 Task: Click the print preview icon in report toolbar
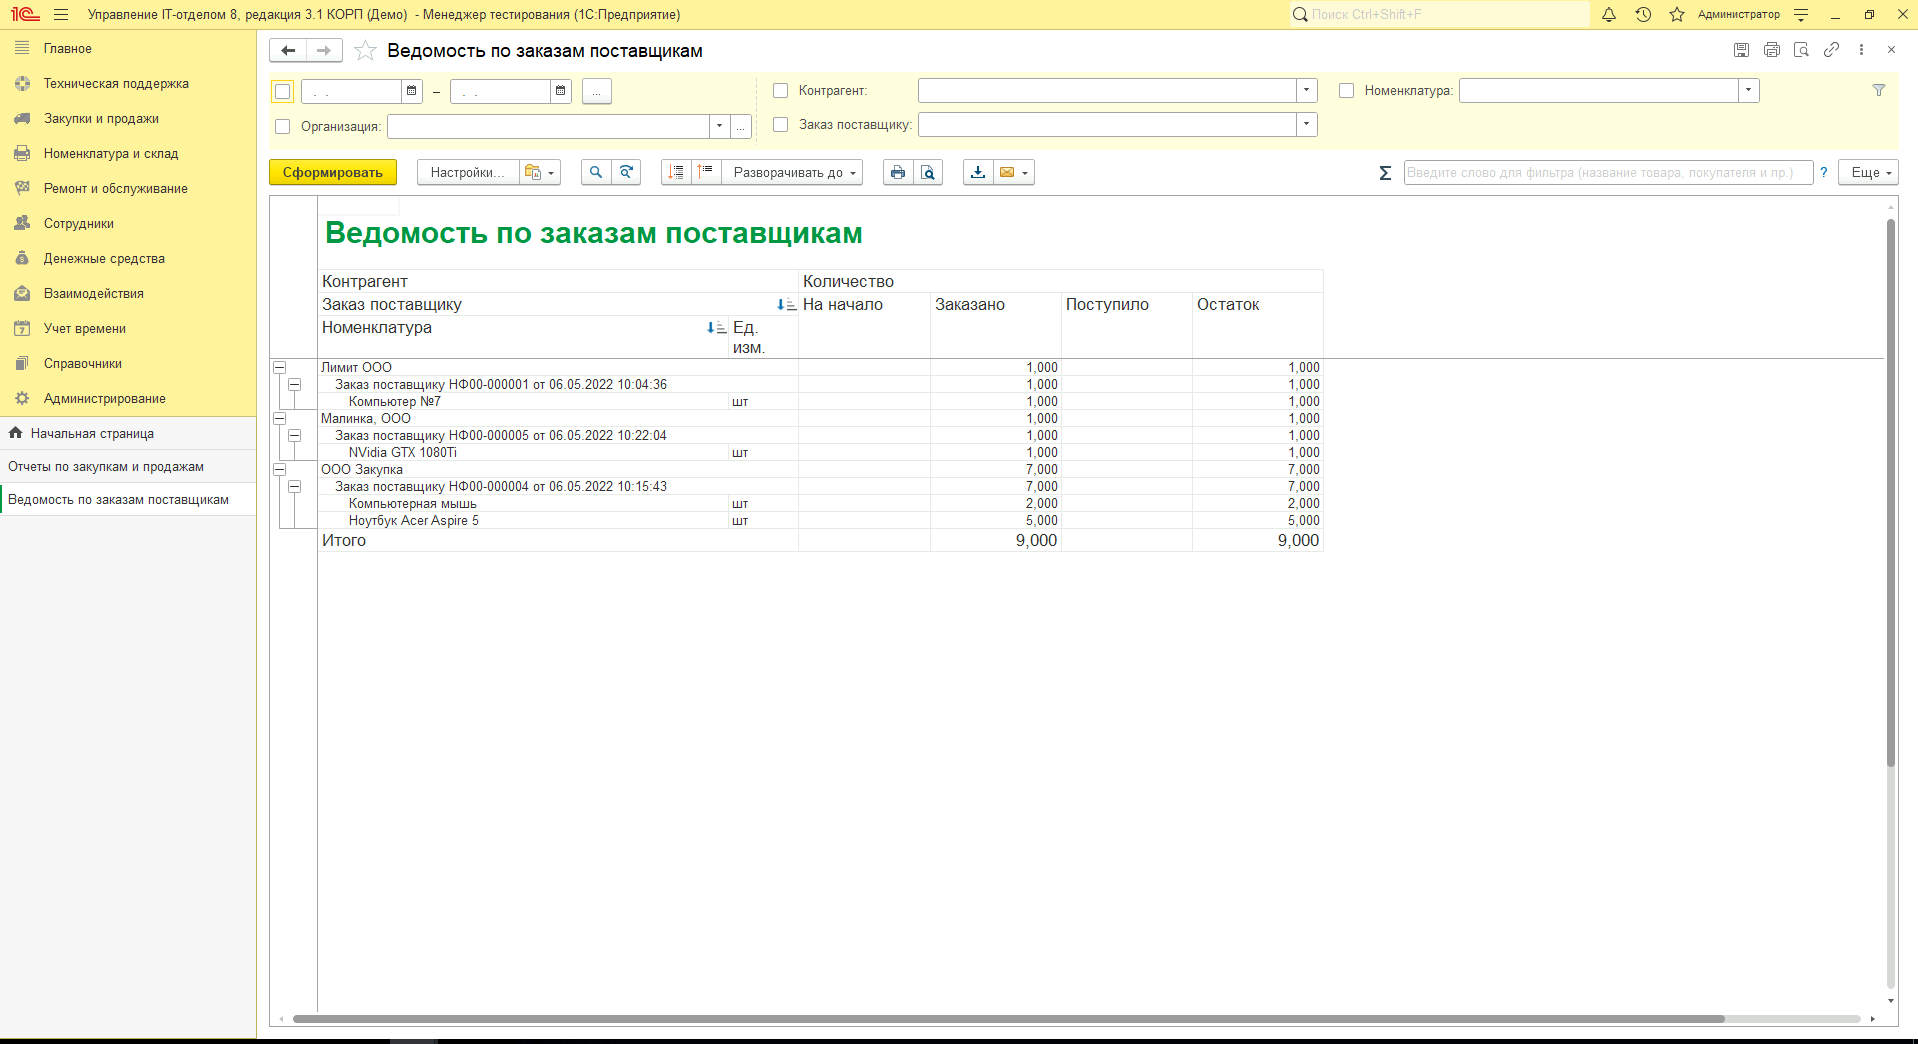[928, 173]
